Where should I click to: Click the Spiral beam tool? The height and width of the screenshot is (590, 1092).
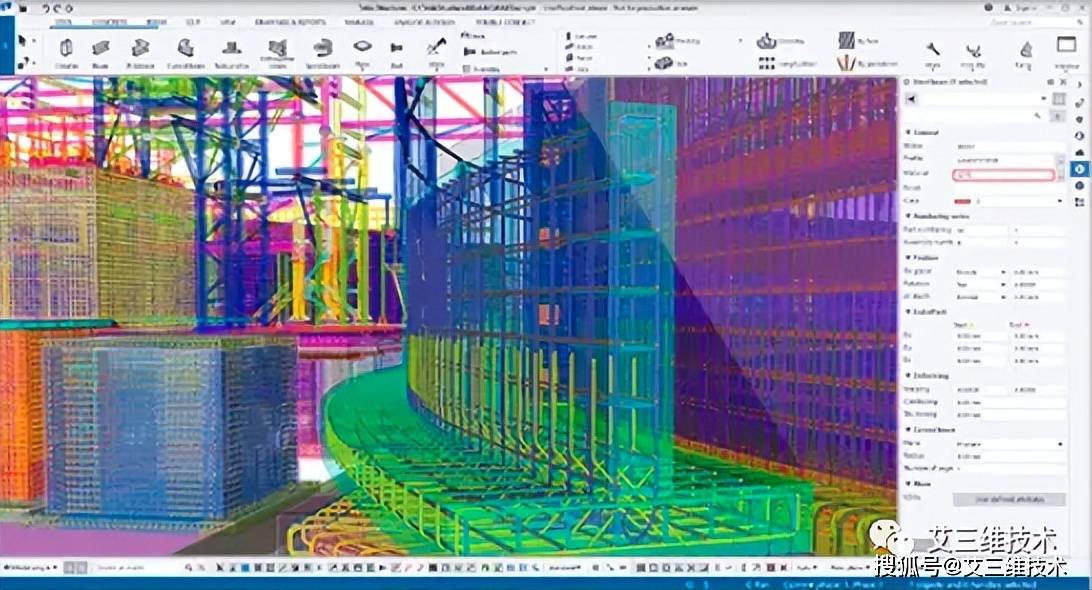[322, 51]
